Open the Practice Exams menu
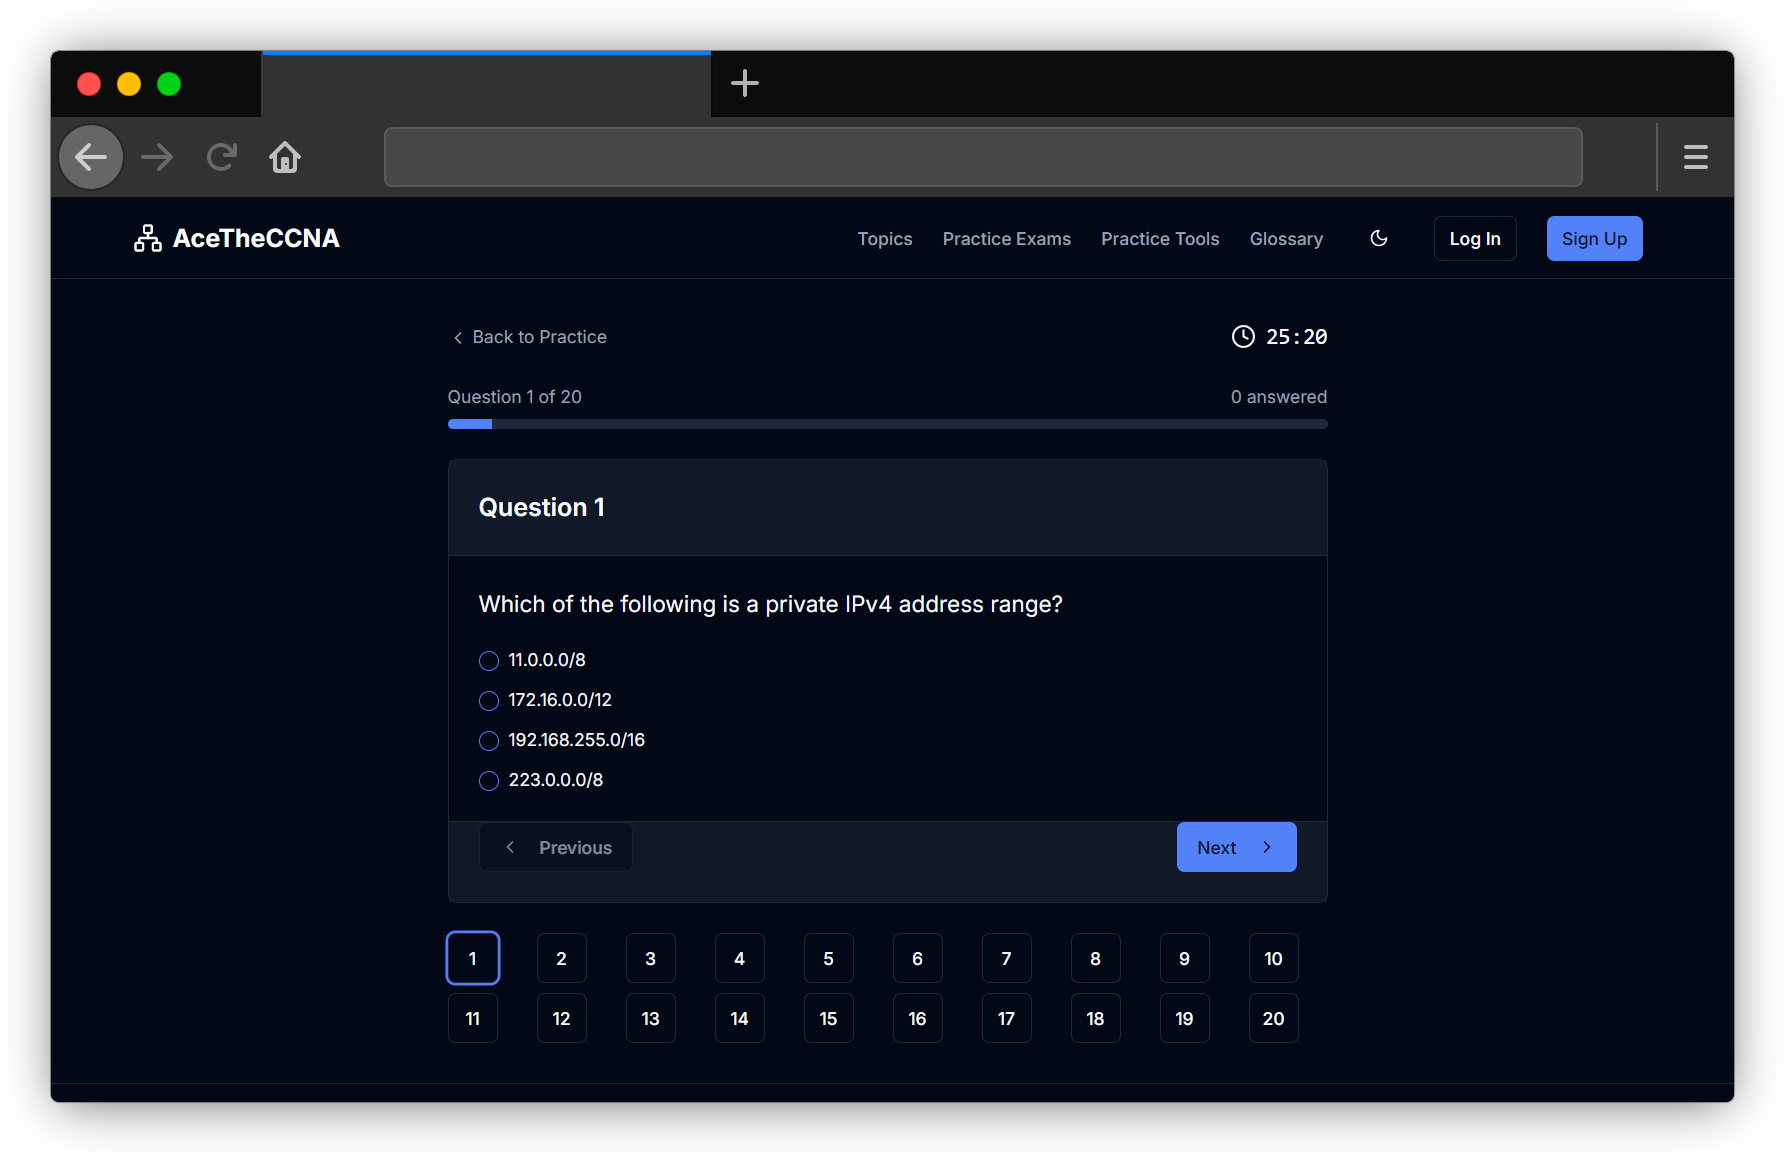Screen dimensions: 1785x1153 point(1006,239)
